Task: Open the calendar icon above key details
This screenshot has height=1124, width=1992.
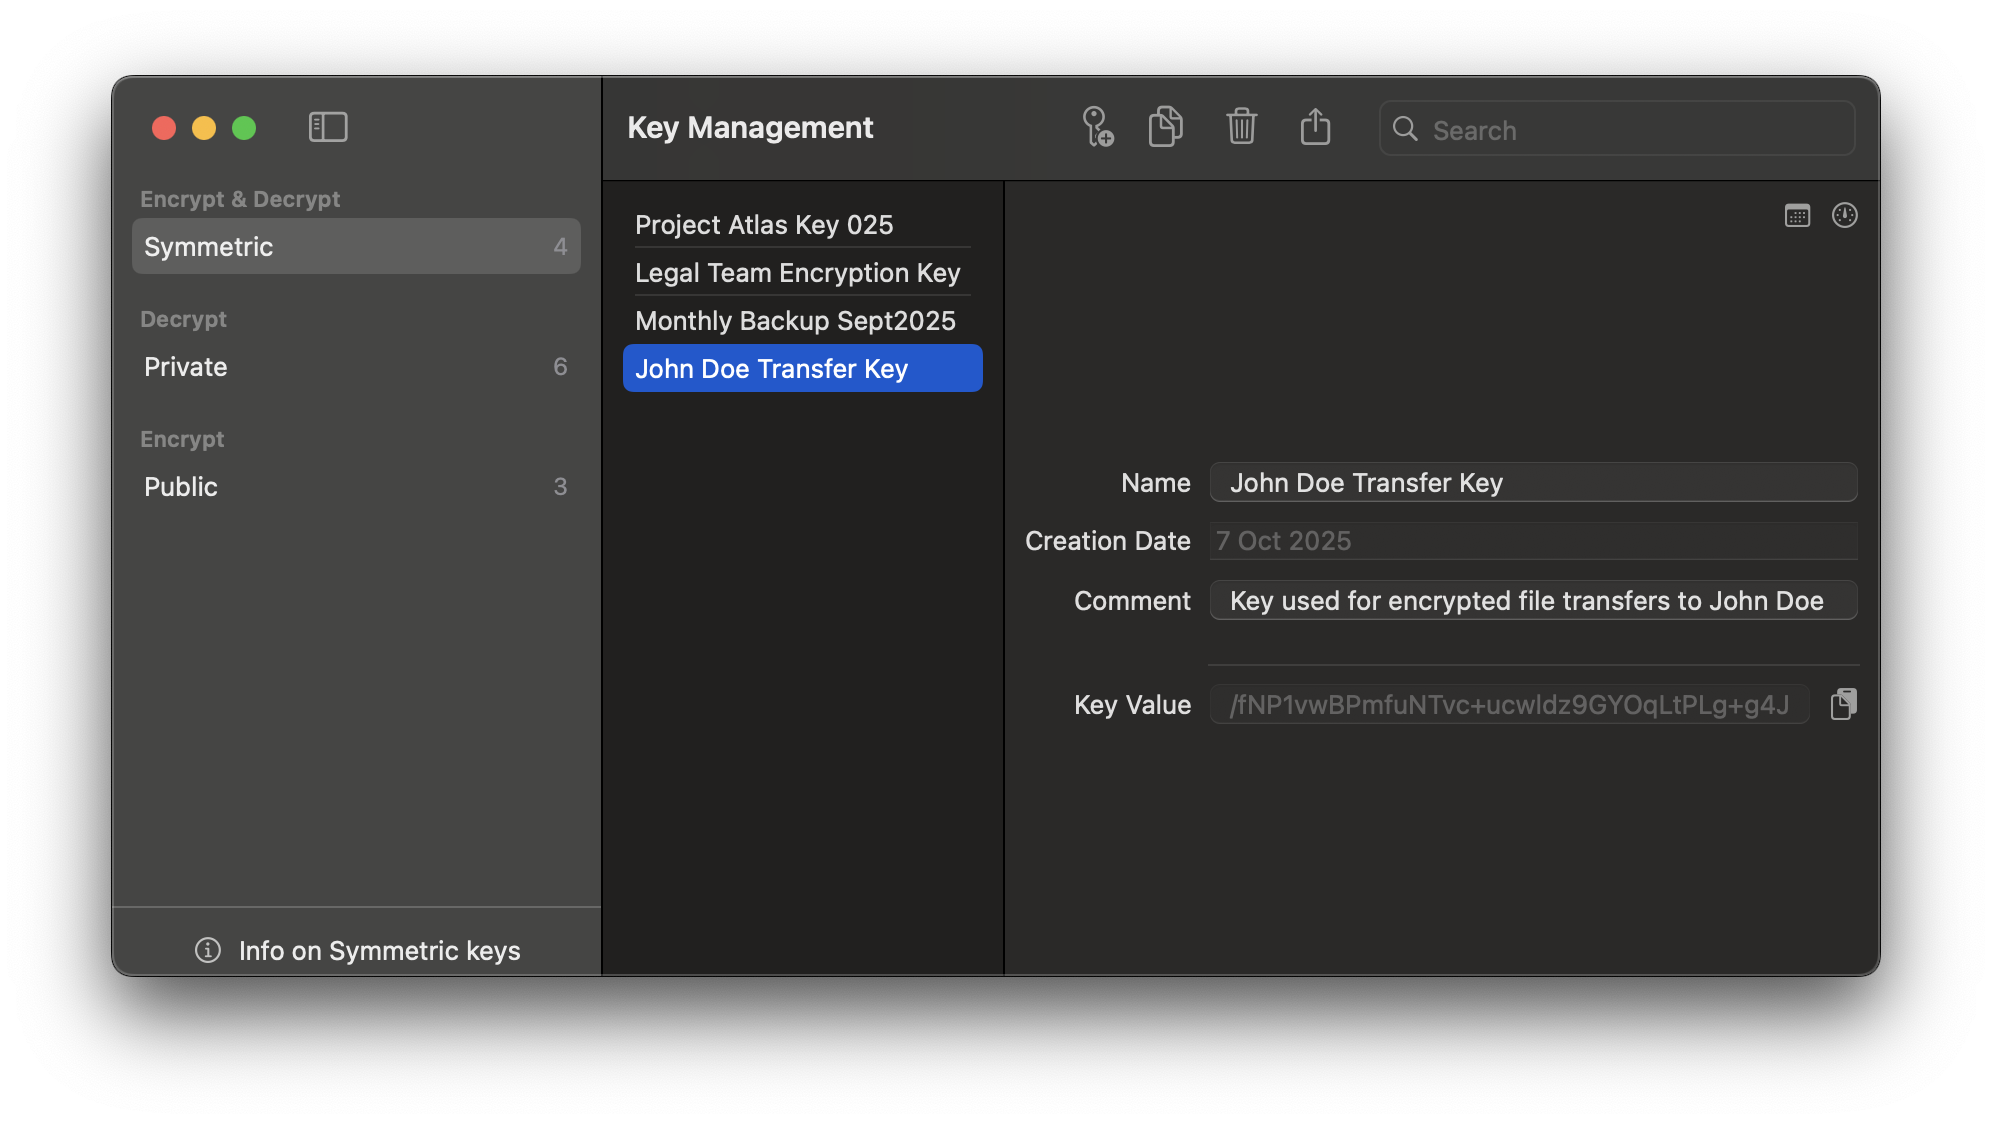Action: pyautogui.click(x=1796, y=215)
